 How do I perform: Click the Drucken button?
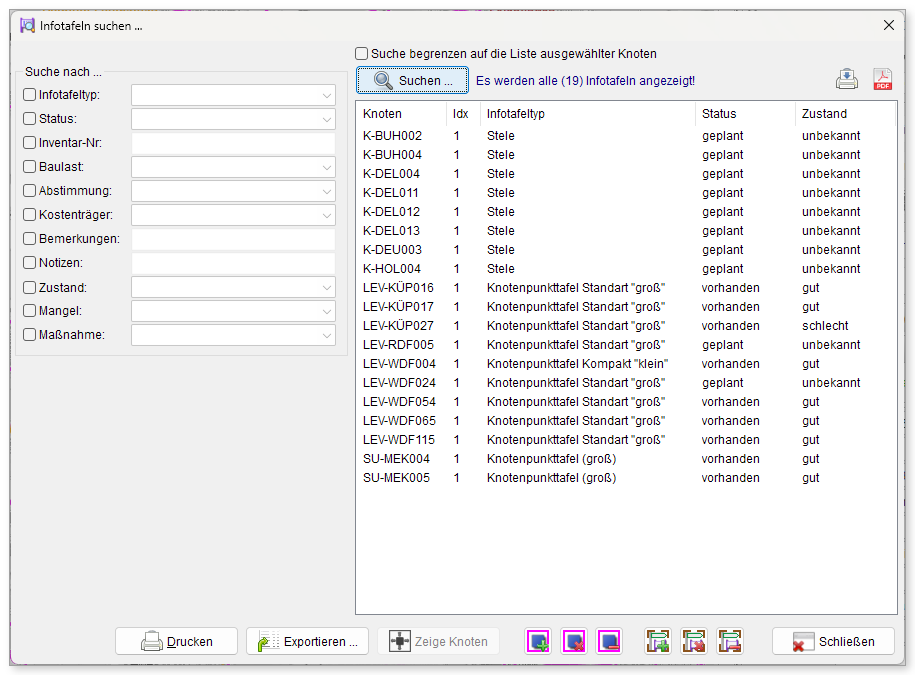(x=176, y=642)
